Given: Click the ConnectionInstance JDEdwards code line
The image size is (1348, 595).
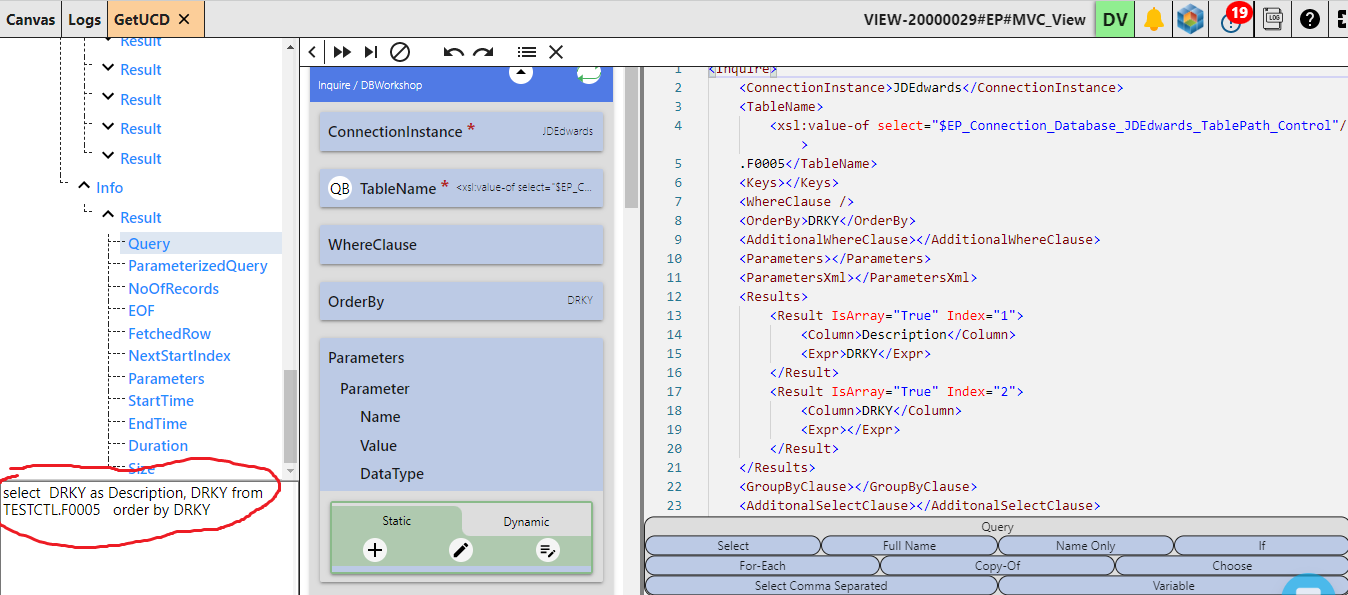Looking at the screenshot, I should [931, 87].
